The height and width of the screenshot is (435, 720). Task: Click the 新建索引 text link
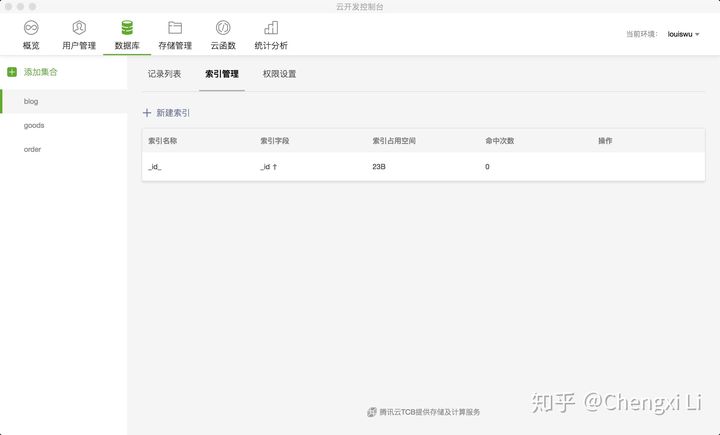click(x=173, y=113)
